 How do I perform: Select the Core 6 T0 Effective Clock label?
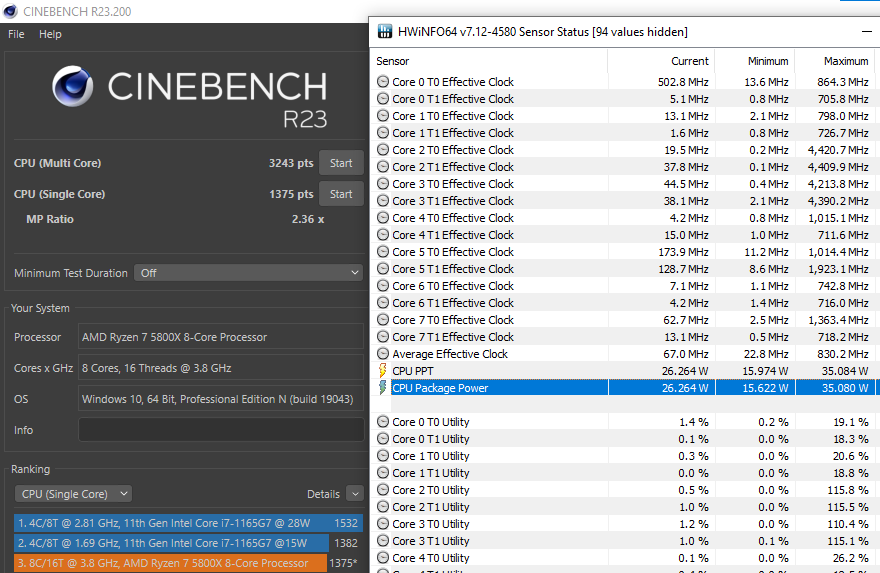click(453, 286)
